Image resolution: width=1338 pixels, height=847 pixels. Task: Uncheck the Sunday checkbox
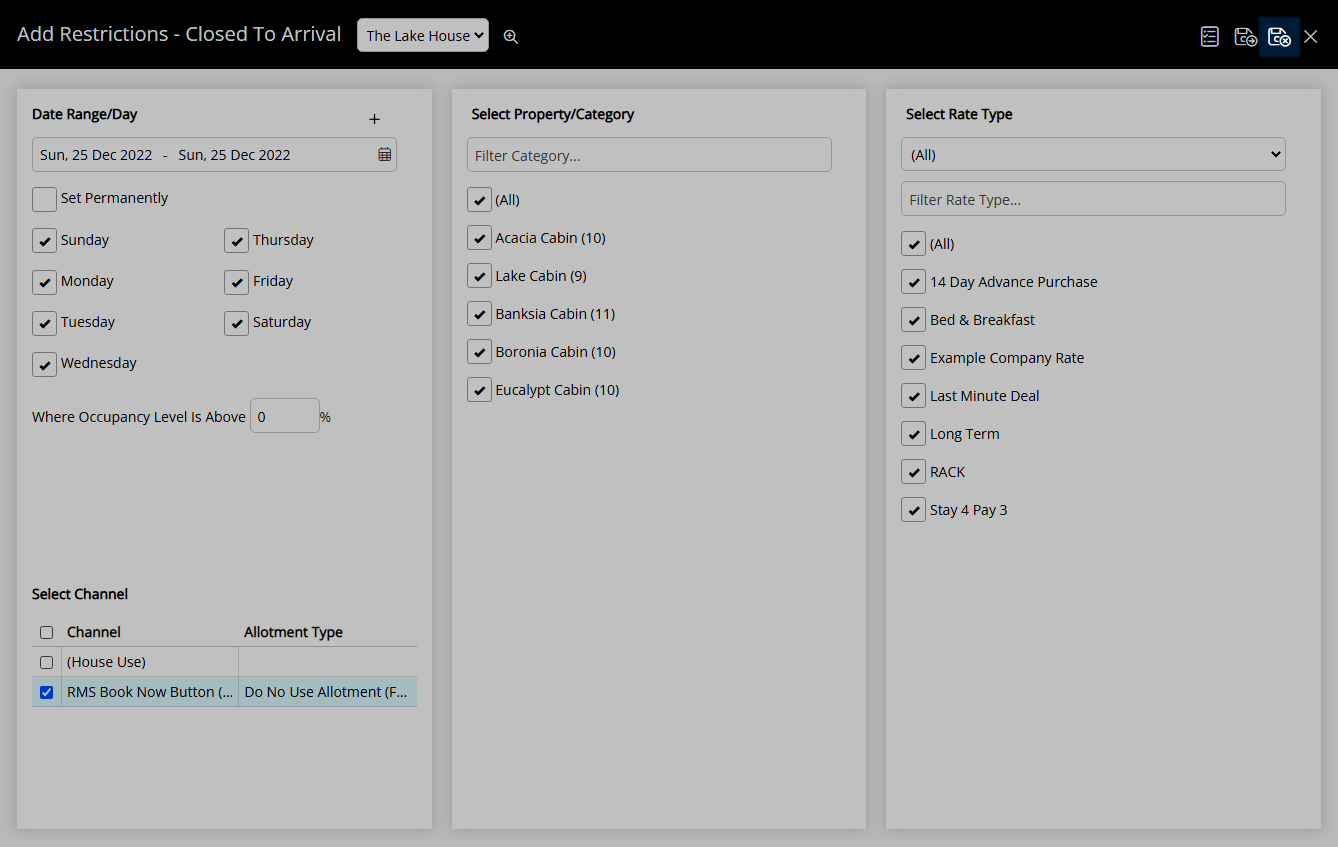pyautogui.click(x=44, y=241)
